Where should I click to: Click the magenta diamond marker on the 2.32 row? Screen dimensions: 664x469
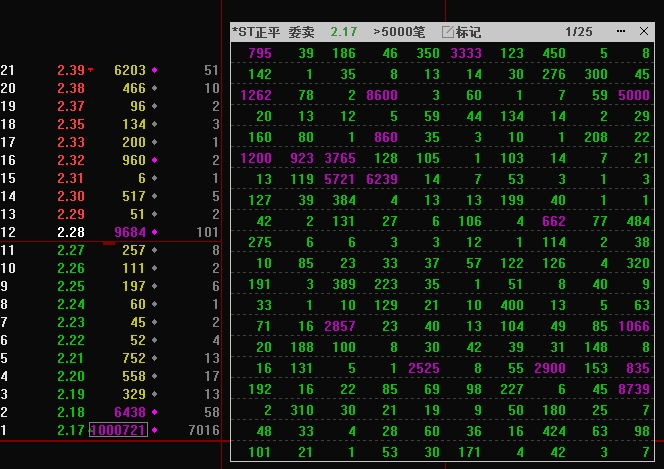pyautogui.click(x=155, y=160)
